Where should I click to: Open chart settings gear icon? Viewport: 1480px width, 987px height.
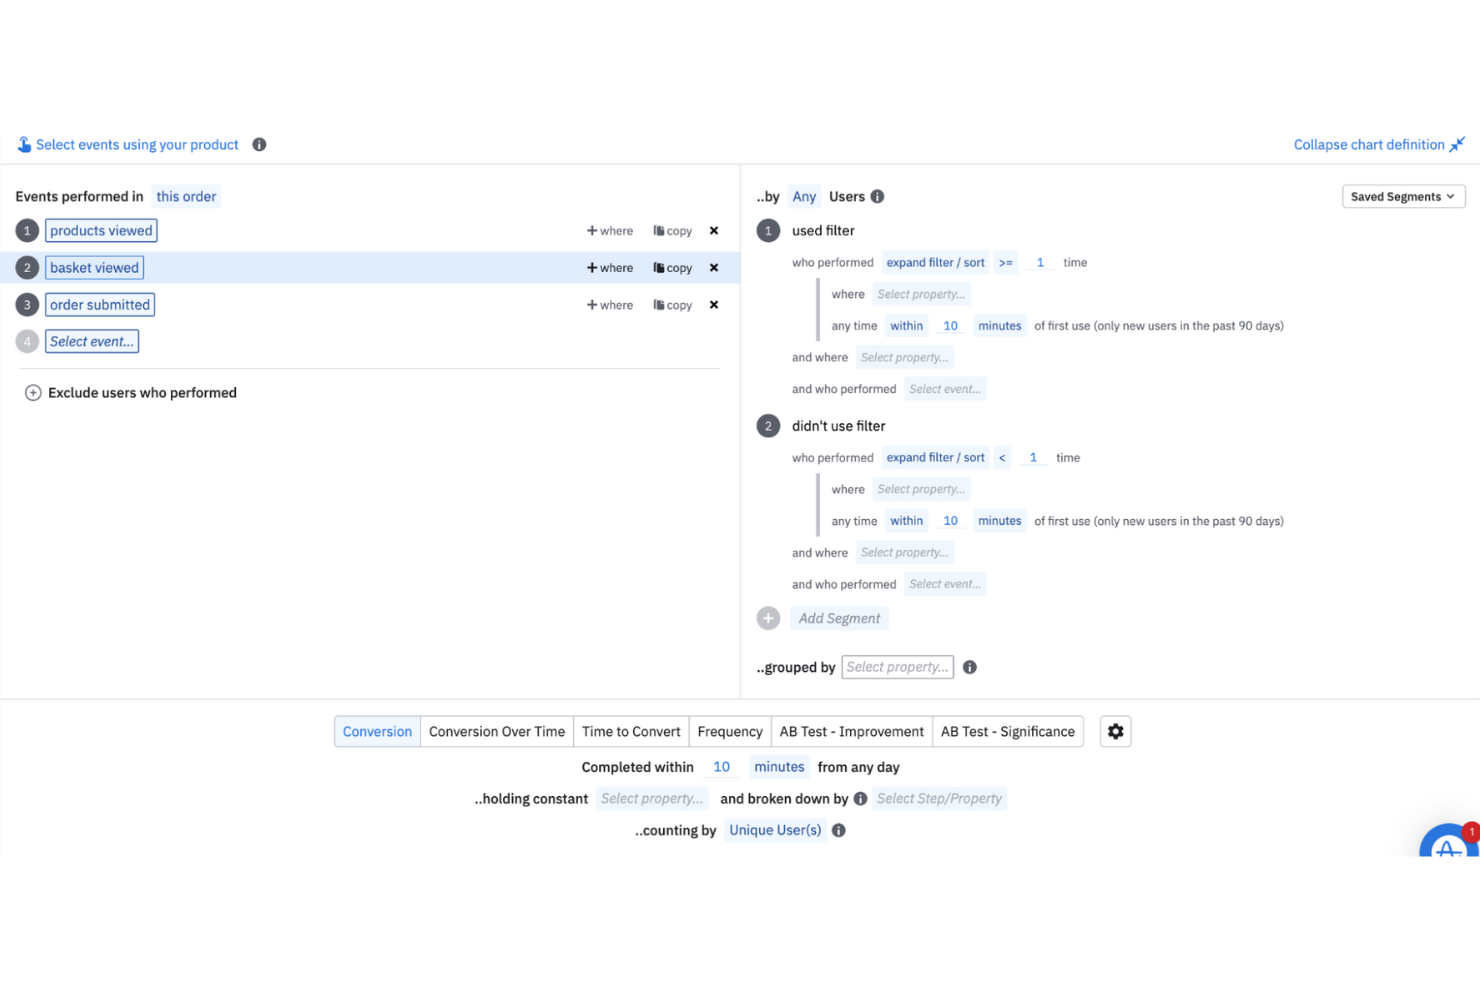coord(1115,731)
